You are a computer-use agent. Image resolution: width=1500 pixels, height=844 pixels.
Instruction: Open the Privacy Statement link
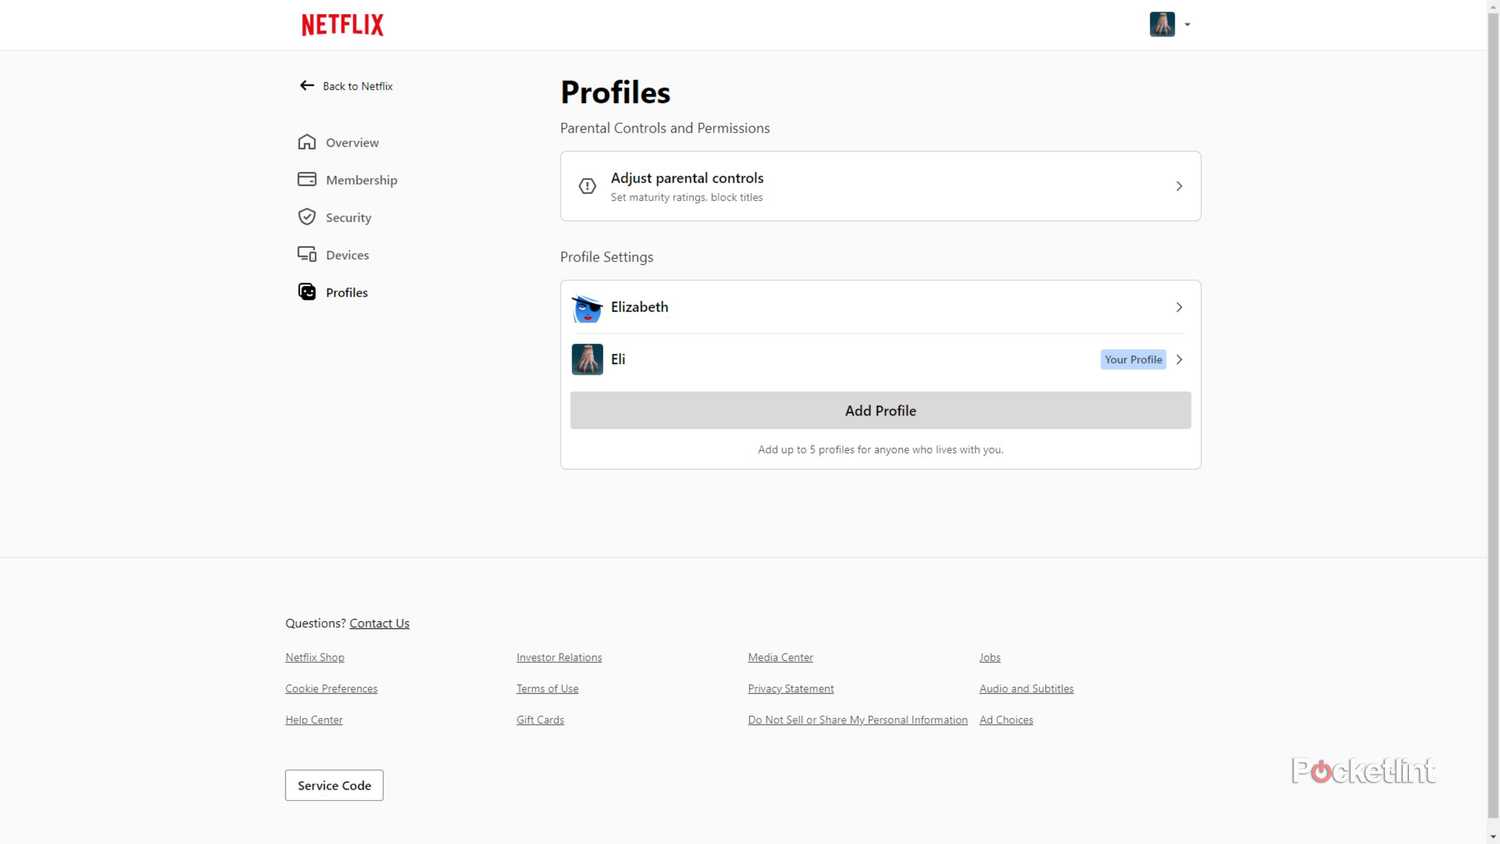click(791, 688)
